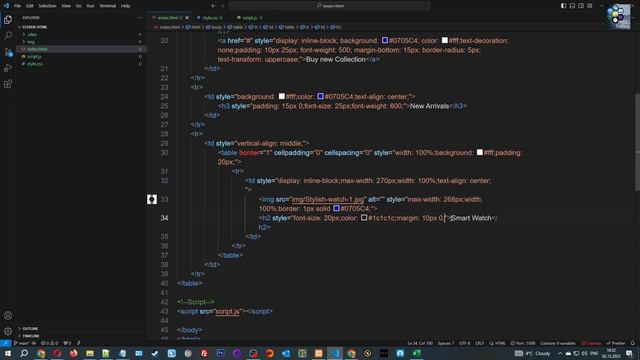Open the Help menu

click(x=125, y=6)
